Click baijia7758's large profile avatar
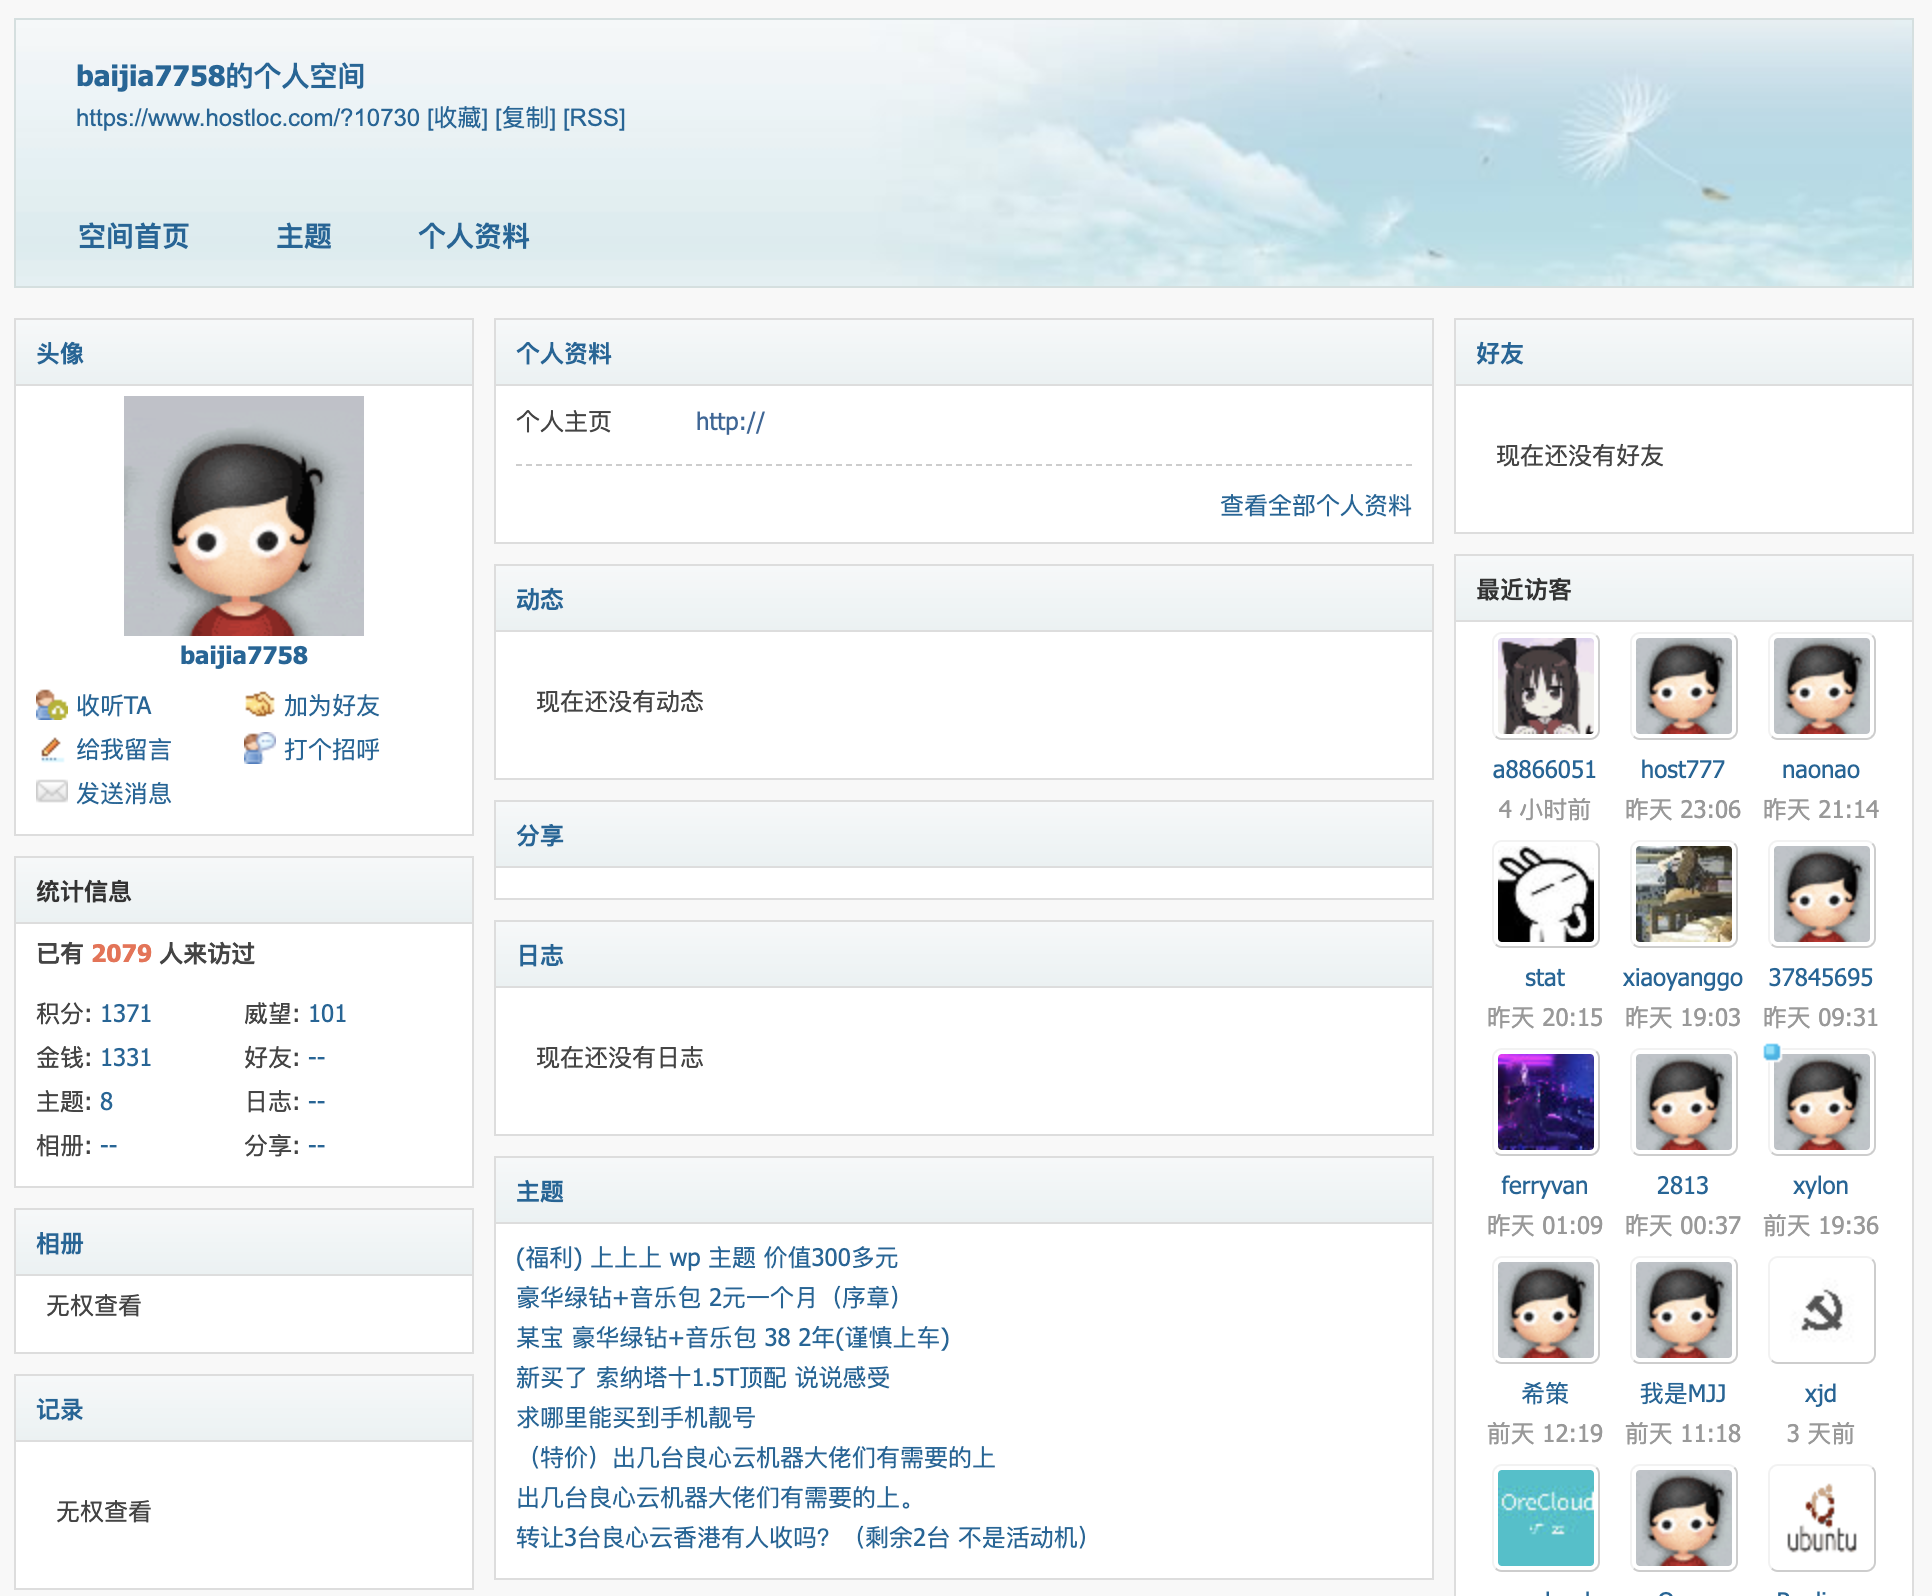This screenshot has height=1596, width=1932. 244,516
